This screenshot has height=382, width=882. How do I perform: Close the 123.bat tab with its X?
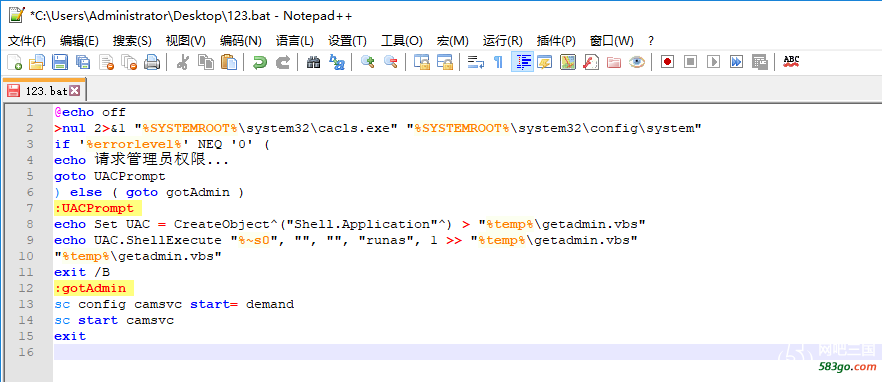tap(75, 91)
